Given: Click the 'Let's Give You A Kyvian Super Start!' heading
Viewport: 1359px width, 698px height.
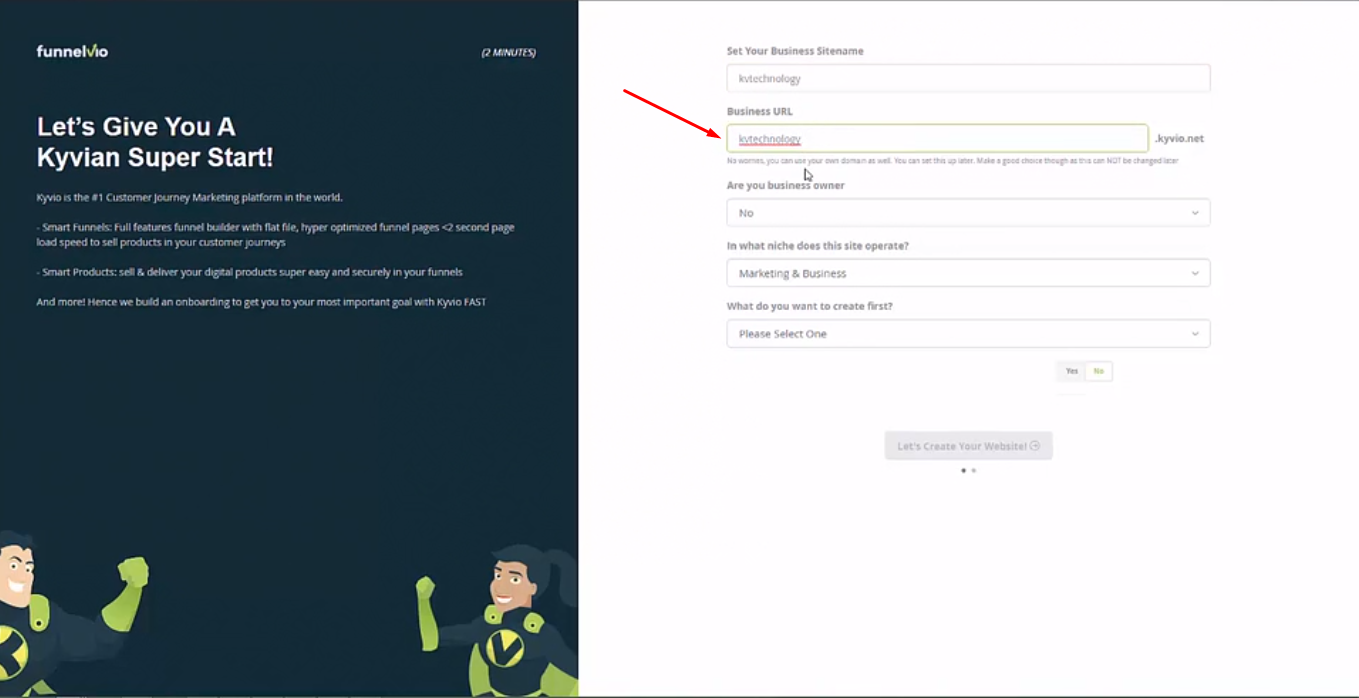Looking at the screenshot, I should click(155, 142).
